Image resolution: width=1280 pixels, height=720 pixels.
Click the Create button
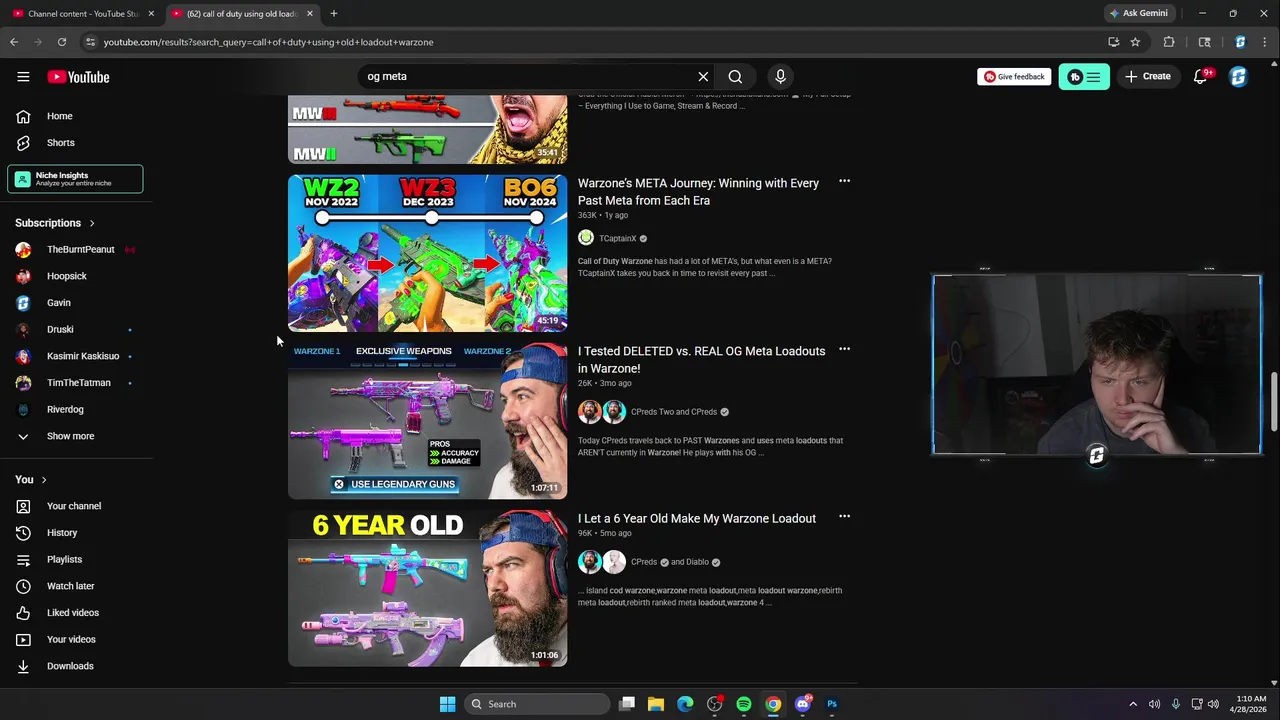click(1148, 76)
